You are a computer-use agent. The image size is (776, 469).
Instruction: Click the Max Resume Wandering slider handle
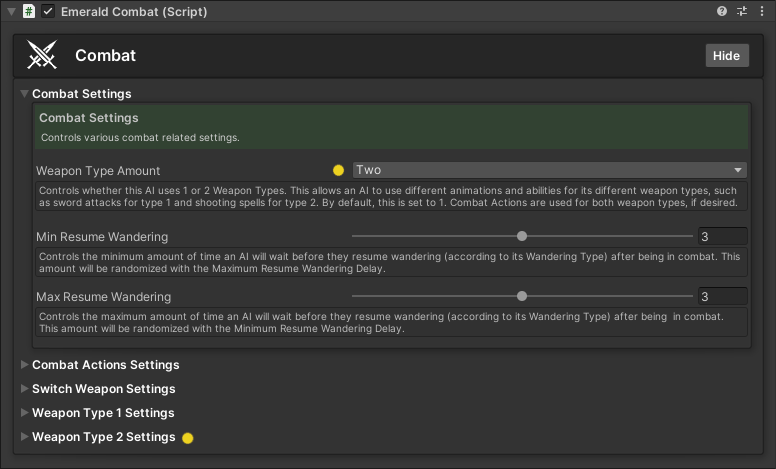[x=522, y=297]
